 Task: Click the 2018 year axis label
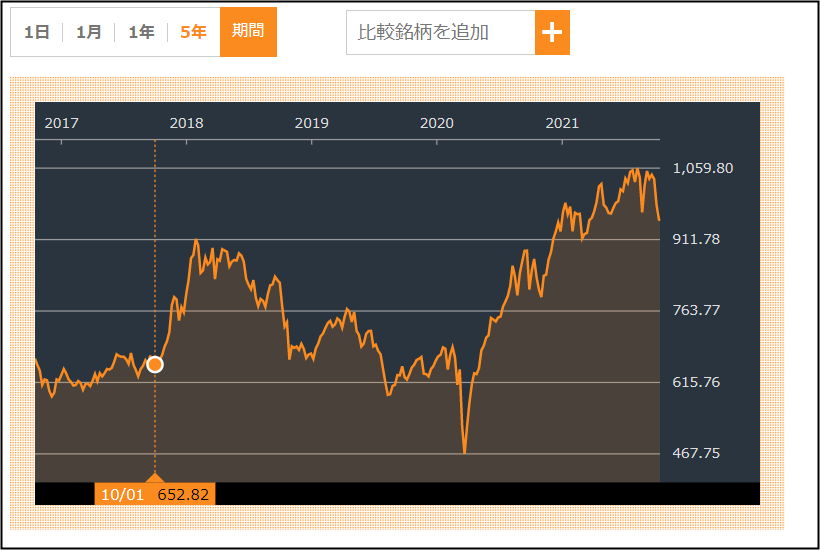[186, 123]
